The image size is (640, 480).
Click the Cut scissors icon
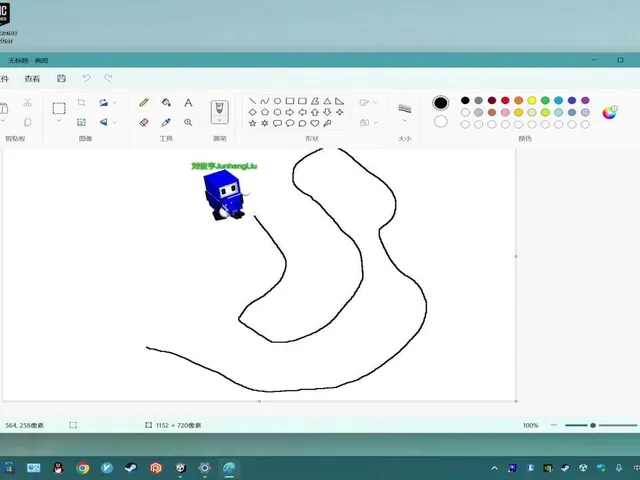point(27,102)
